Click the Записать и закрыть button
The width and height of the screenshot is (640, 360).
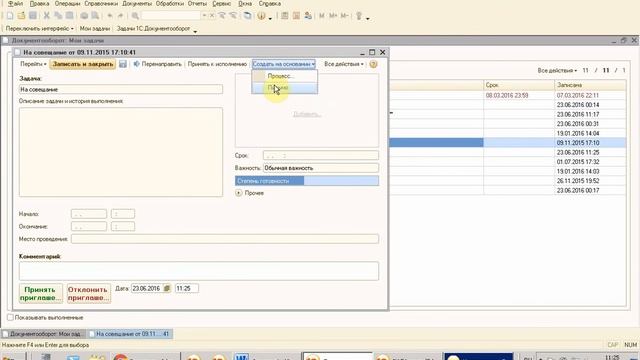pyautogui.click(x=83, y=64)
